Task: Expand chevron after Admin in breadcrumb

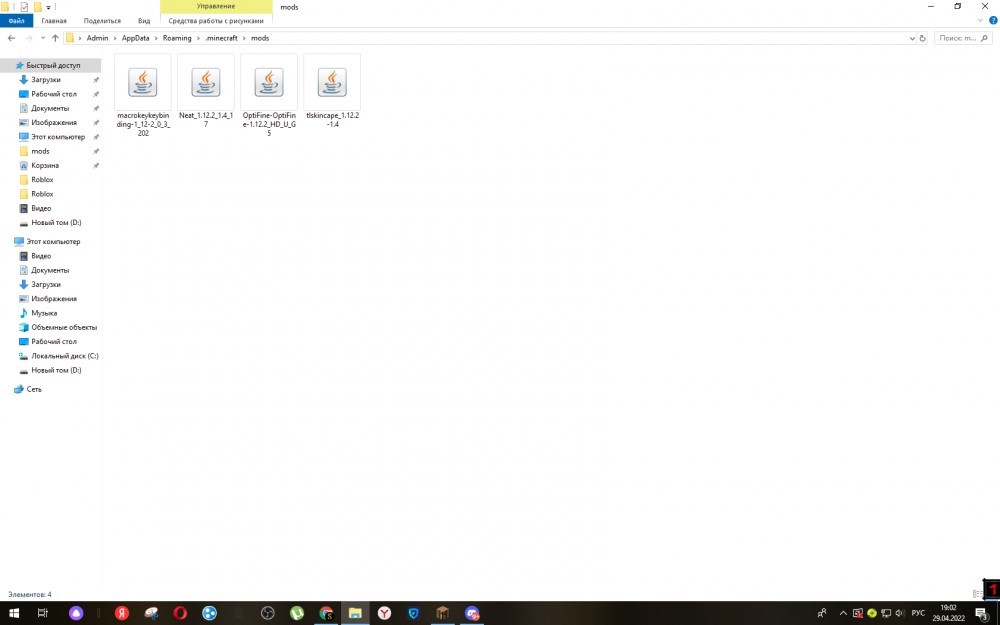Action: (115, 38)
